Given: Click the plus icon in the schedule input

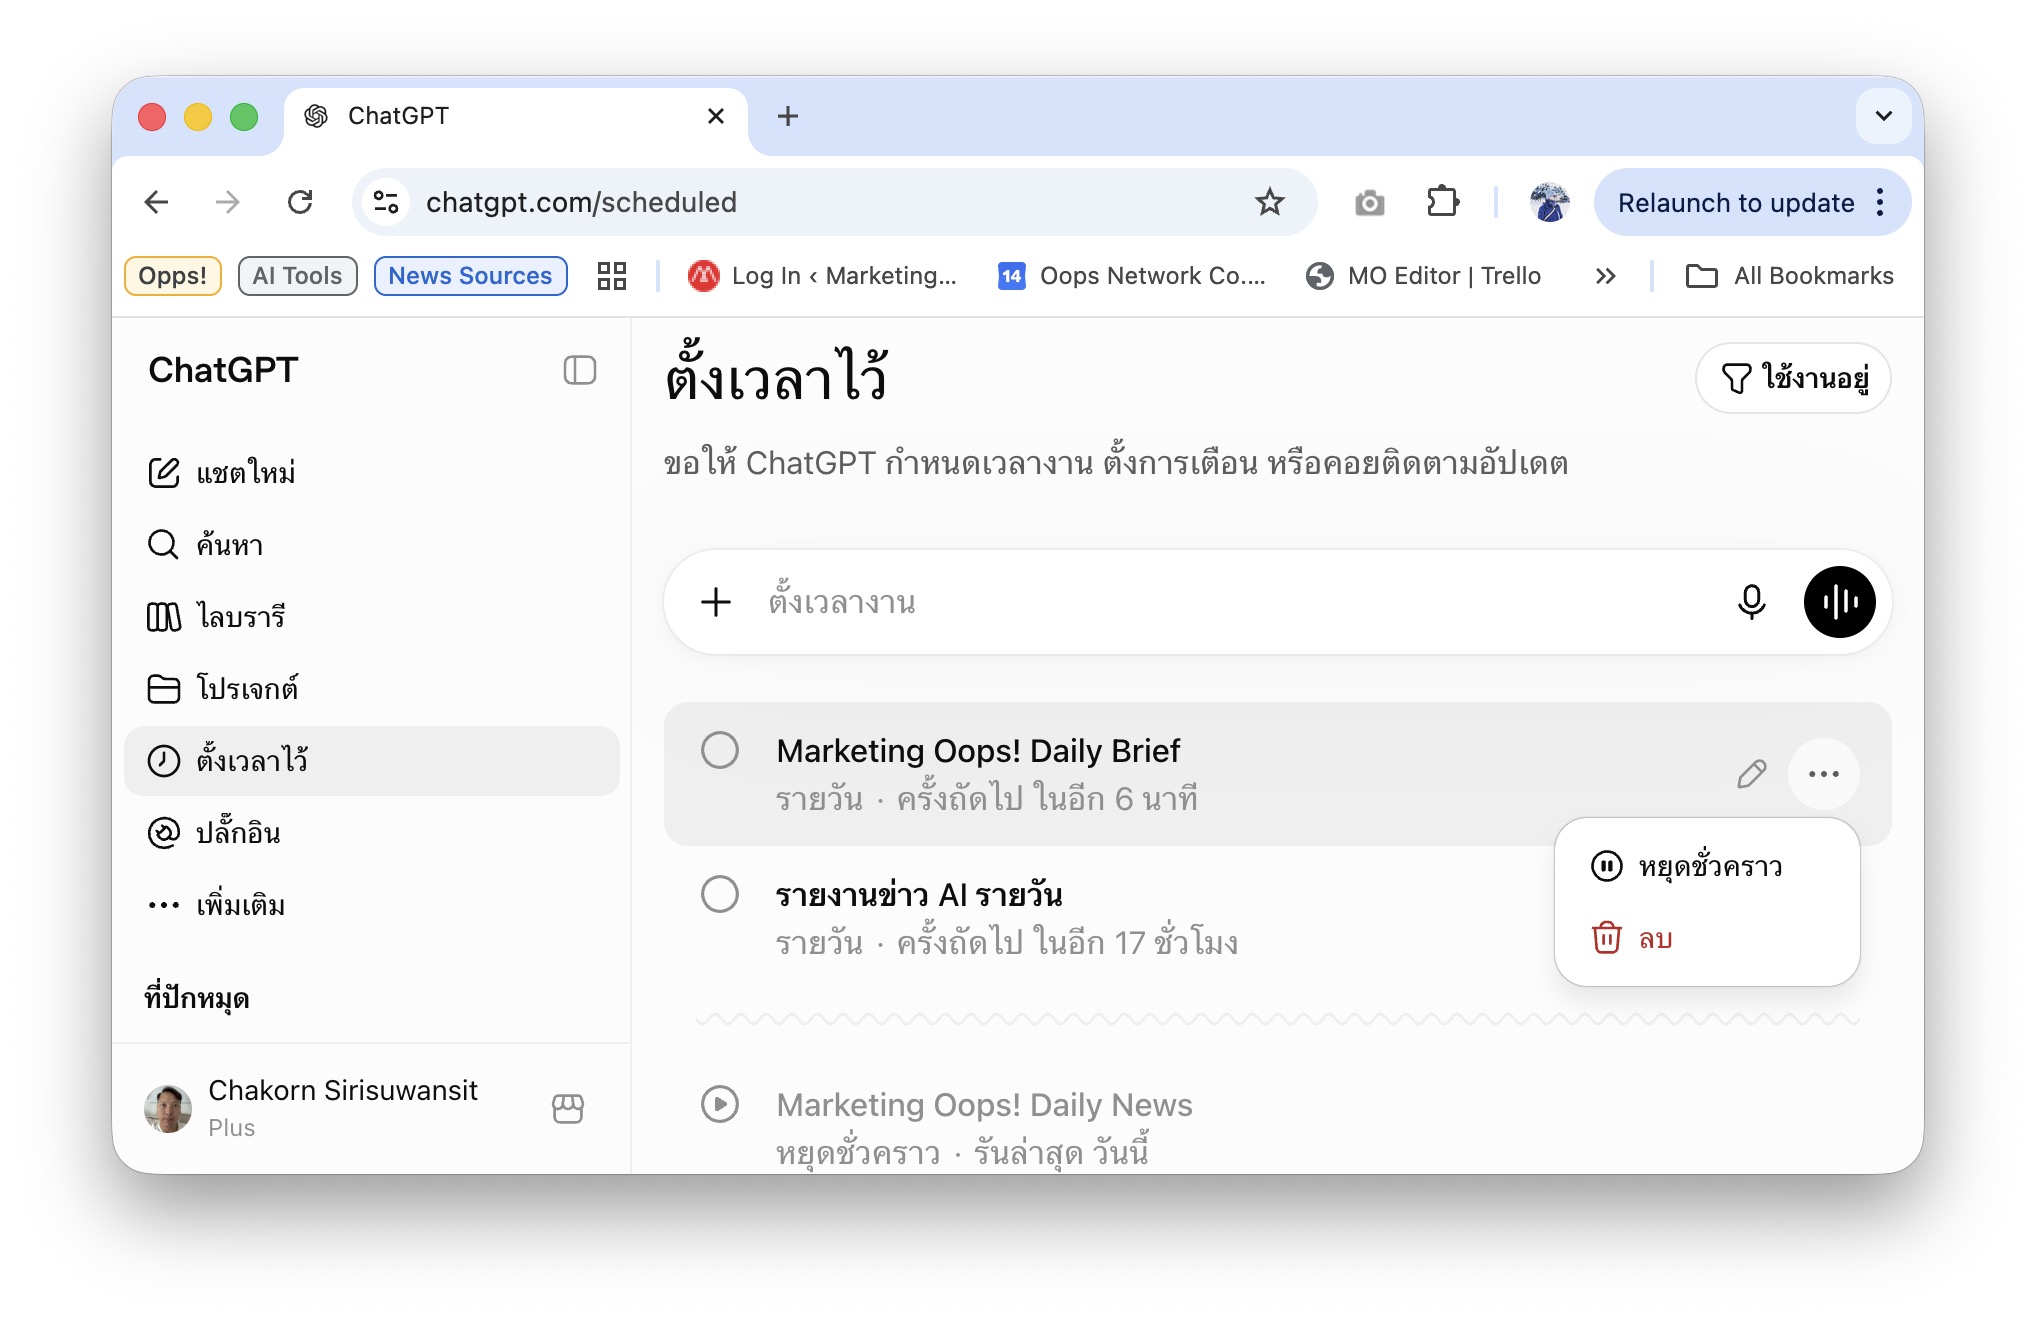Looking at the screenshot, I should 716,602.
